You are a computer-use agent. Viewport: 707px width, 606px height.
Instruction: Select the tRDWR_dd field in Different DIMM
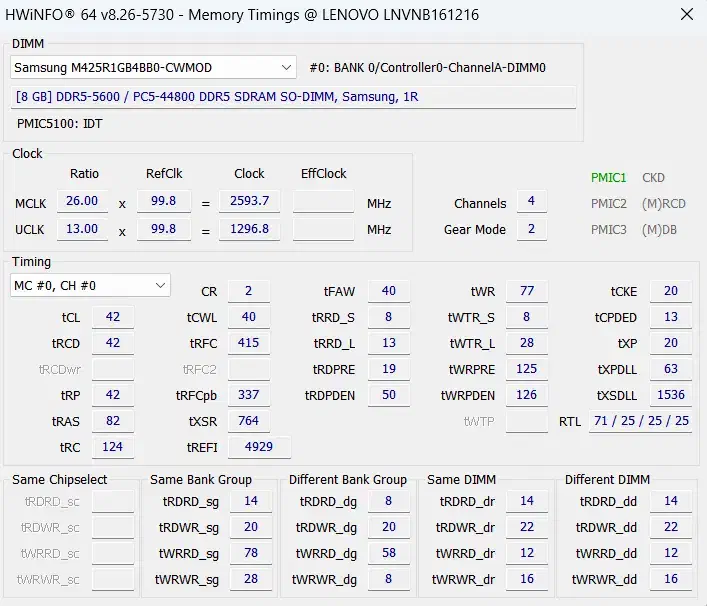[670, 527]
